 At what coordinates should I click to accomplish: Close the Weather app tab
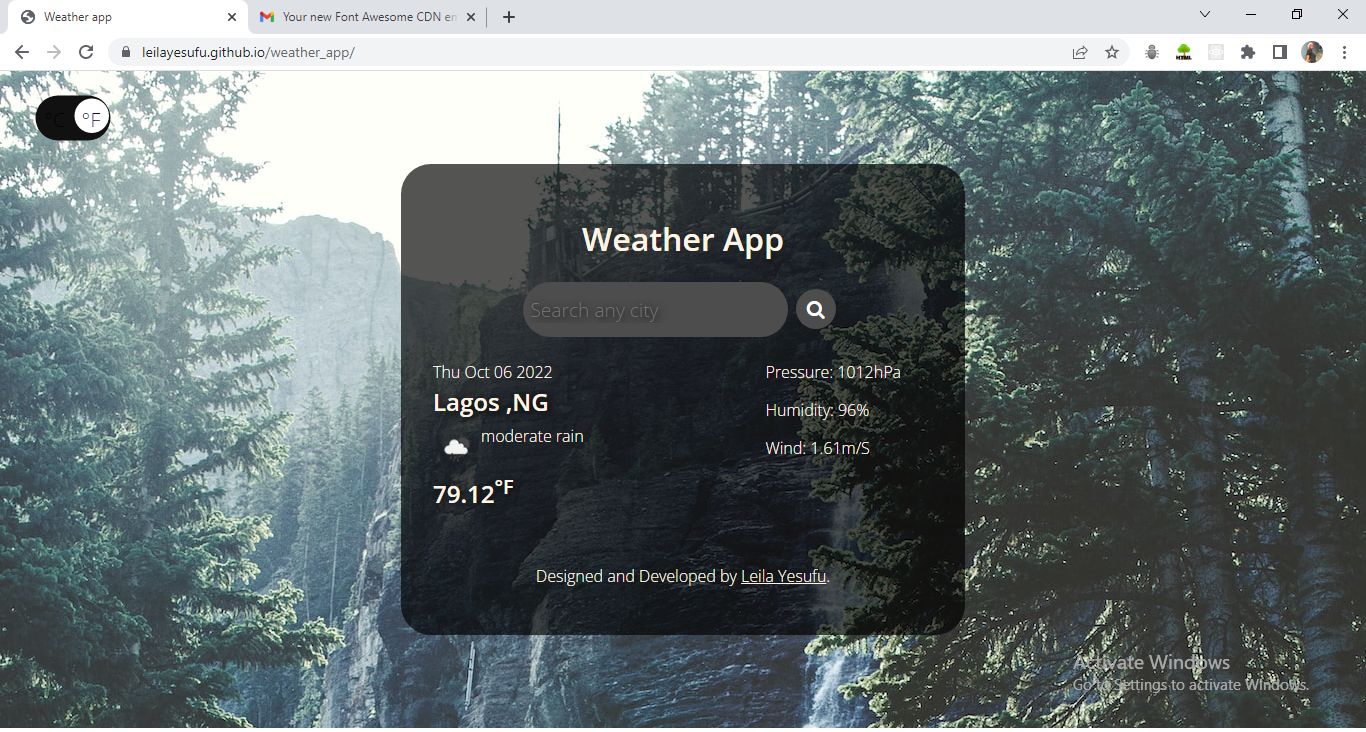tap(232, 17)
